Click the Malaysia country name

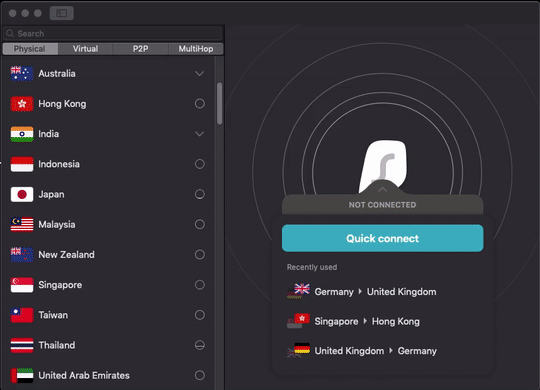(57, 225)
